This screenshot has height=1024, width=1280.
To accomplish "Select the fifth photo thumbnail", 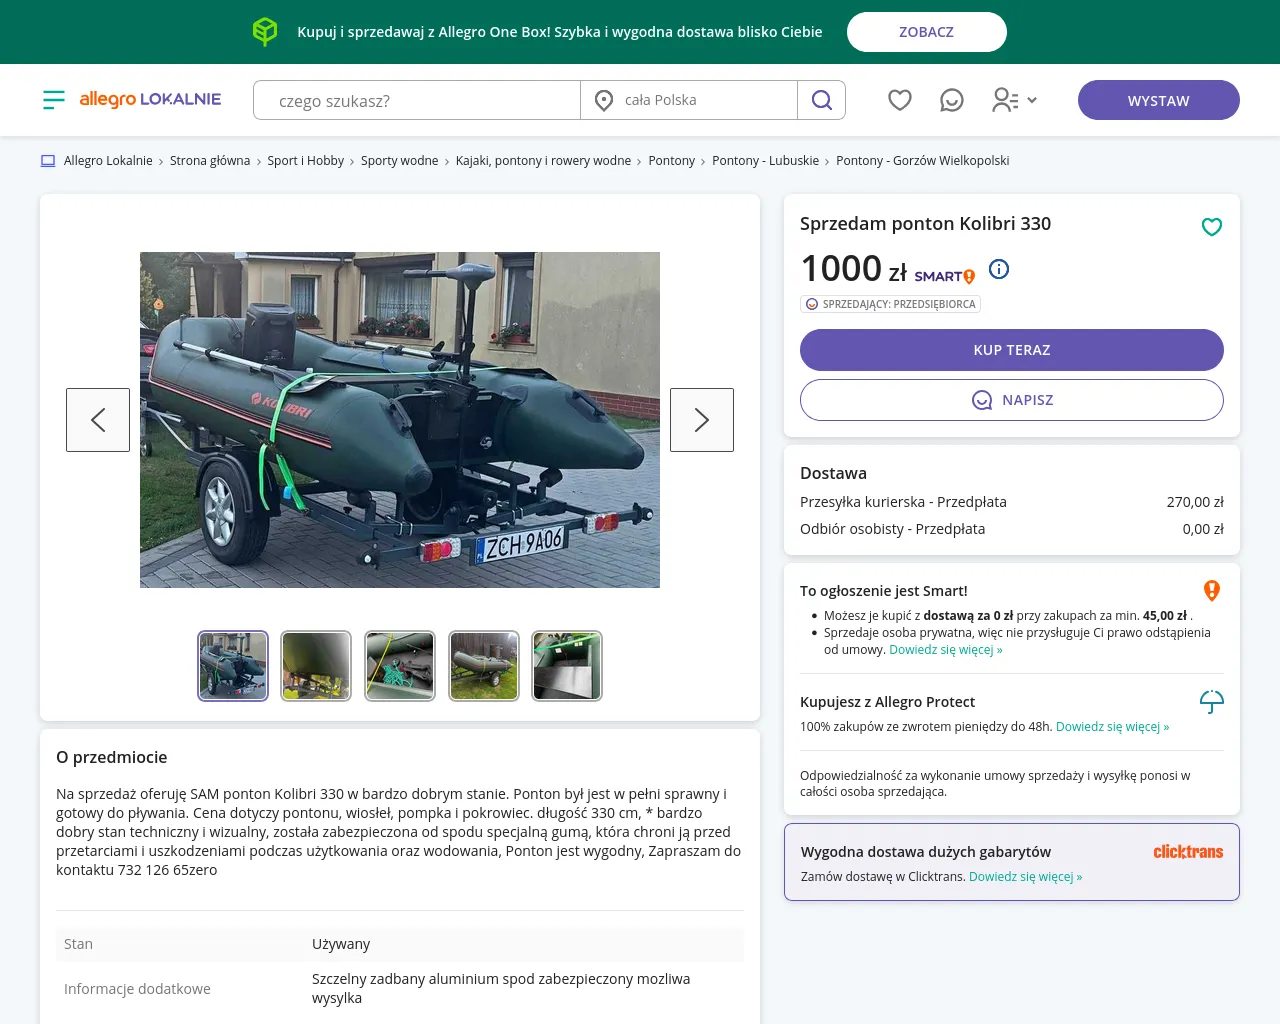I will pos(567,666).
